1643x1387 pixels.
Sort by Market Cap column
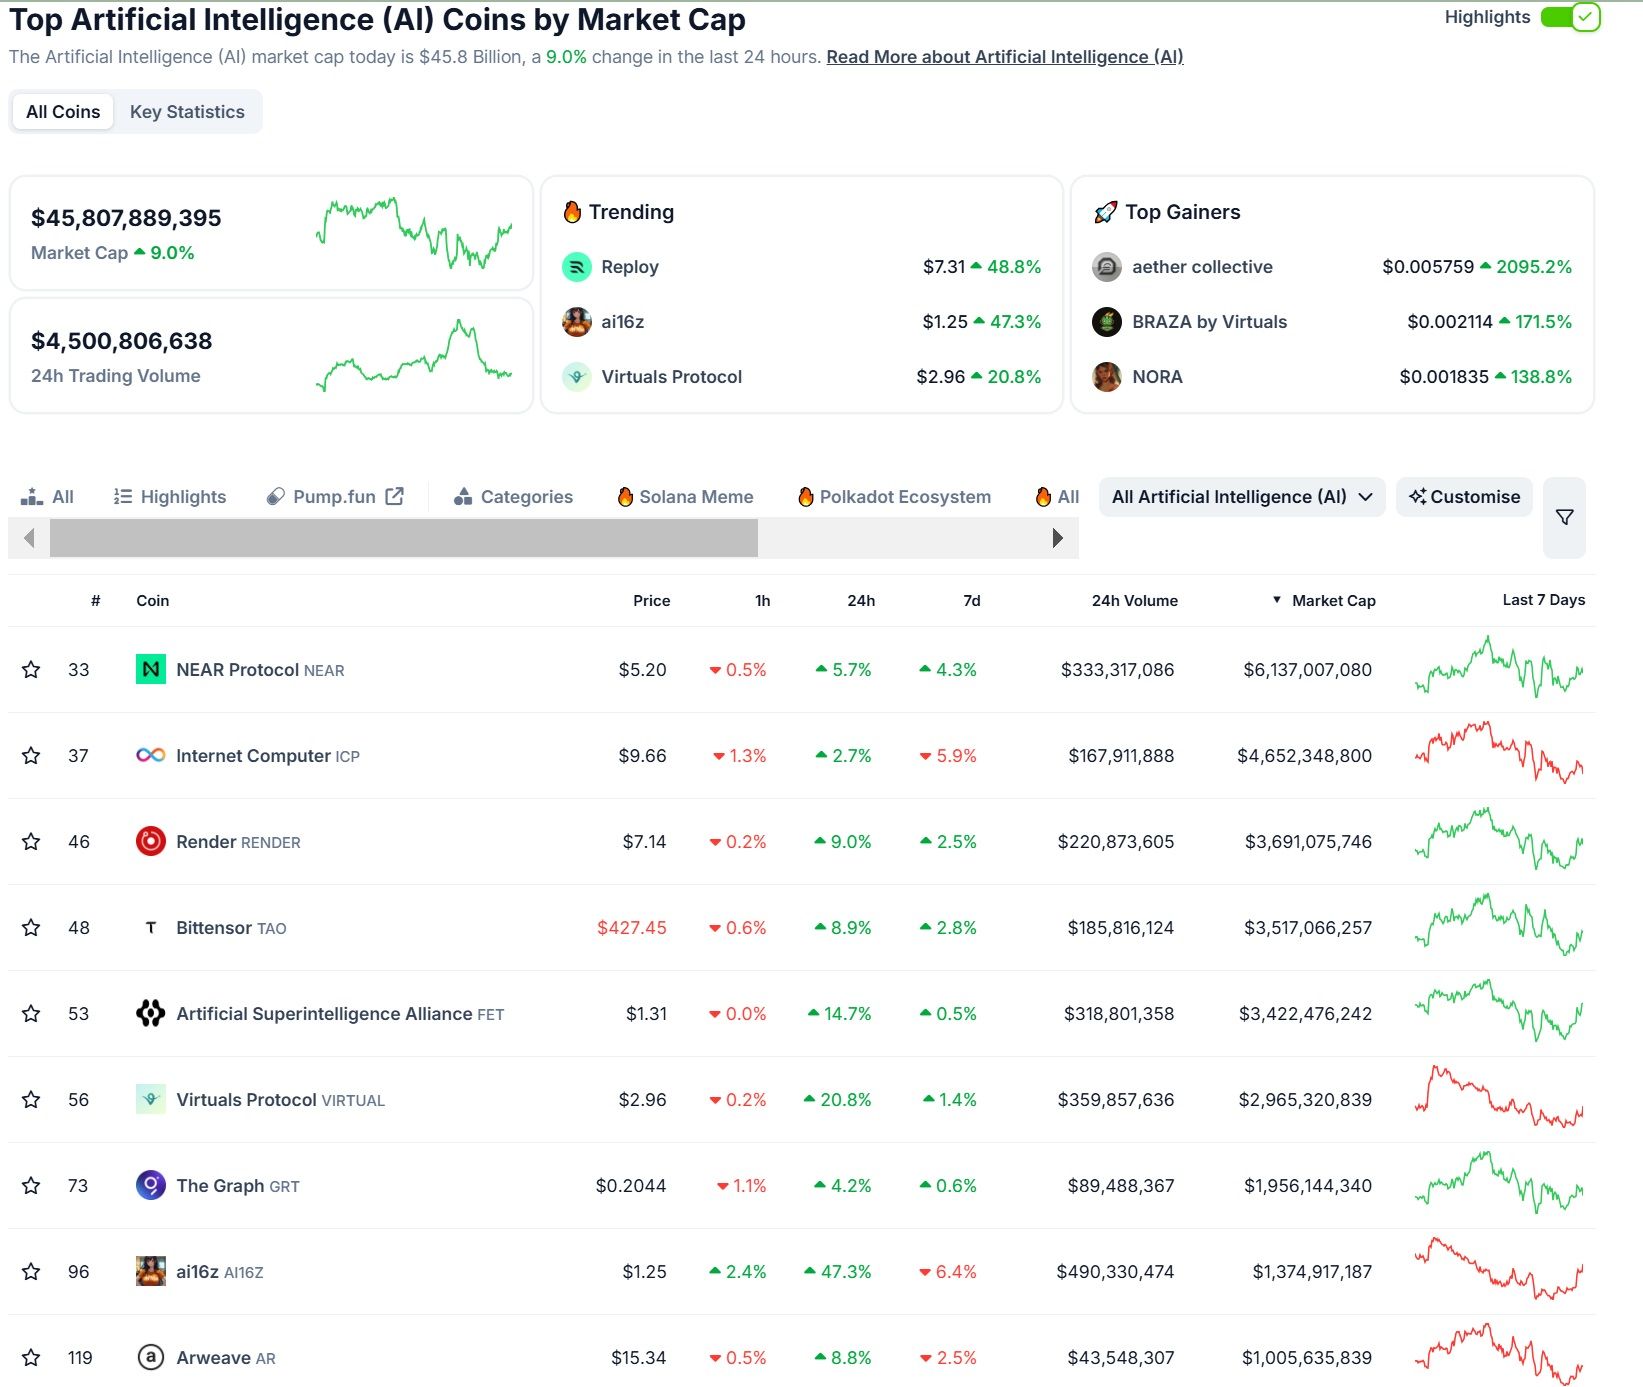pyautogui.click(x=1334, y=601)
